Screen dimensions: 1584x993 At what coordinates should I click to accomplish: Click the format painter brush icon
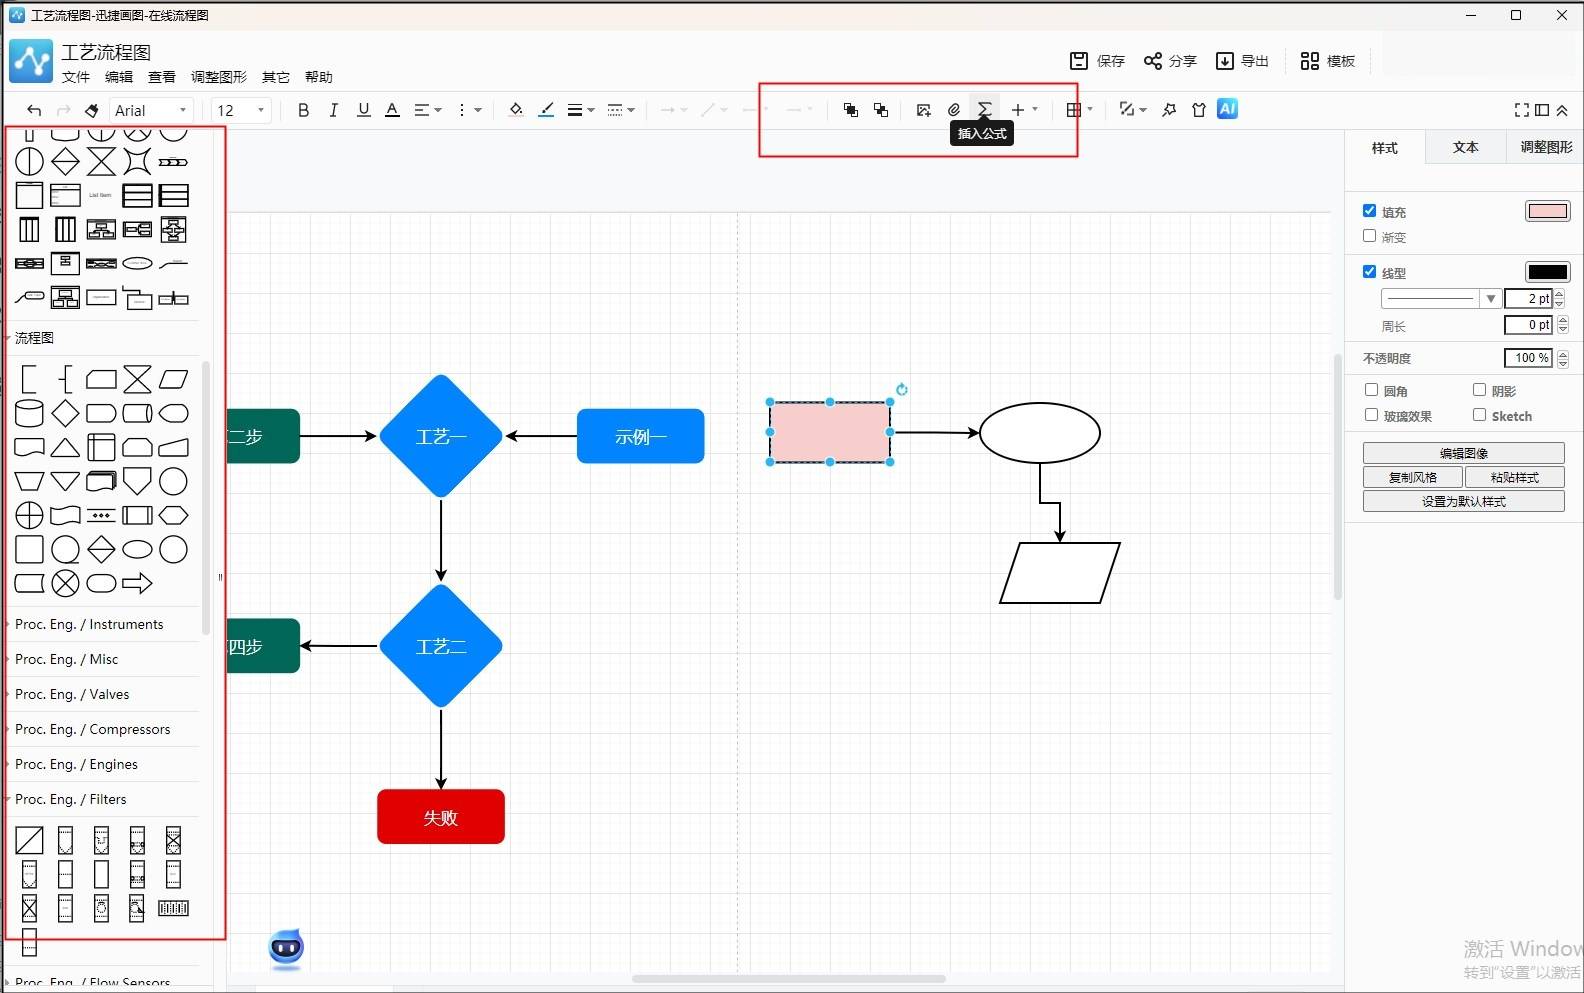[92, 110]
